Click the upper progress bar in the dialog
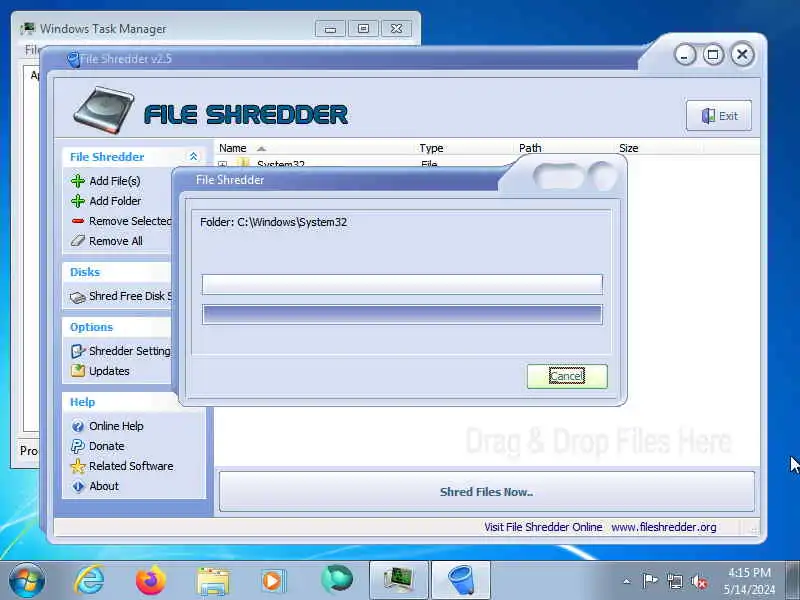 click(x=402, y=284)
